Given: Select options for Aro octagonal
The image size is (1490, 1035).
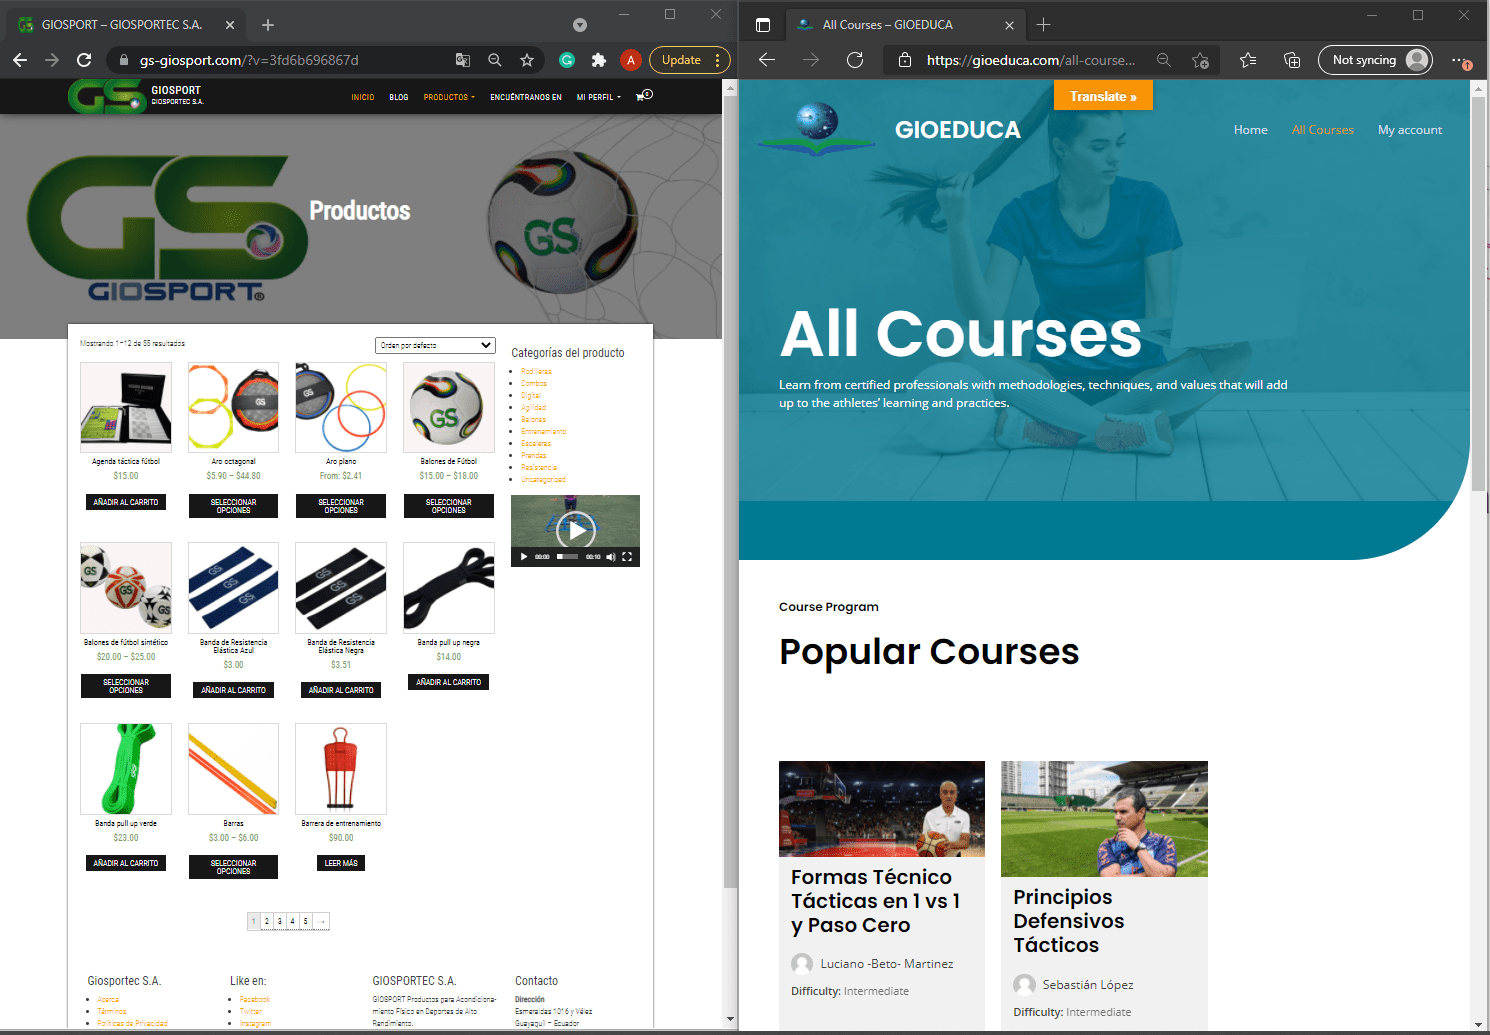Looking at the screenshot, I should pyautogui.click(x=233, y=506).
